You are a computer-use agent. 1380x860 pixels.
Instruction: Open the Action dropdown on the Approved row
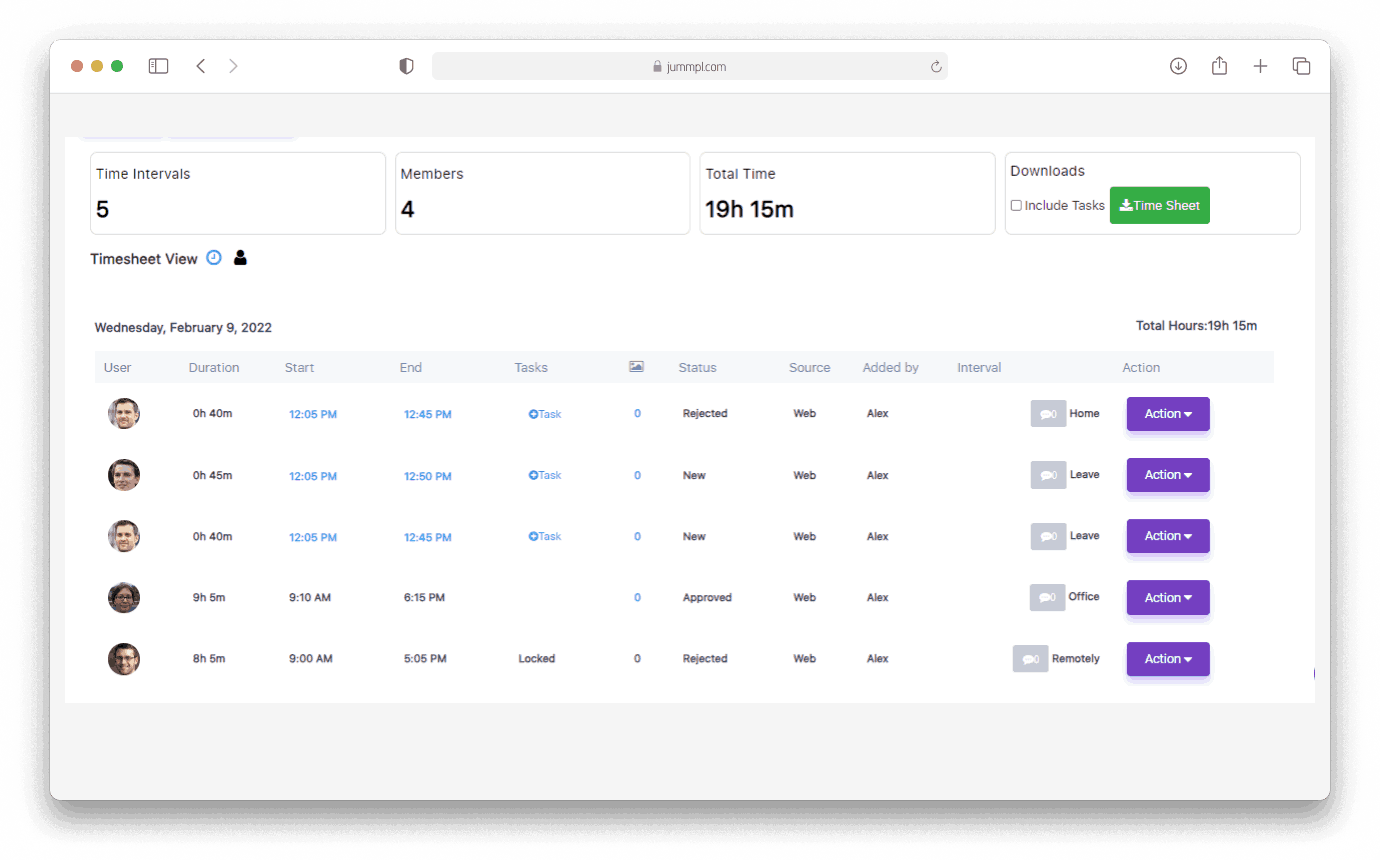pos(1167,597)
